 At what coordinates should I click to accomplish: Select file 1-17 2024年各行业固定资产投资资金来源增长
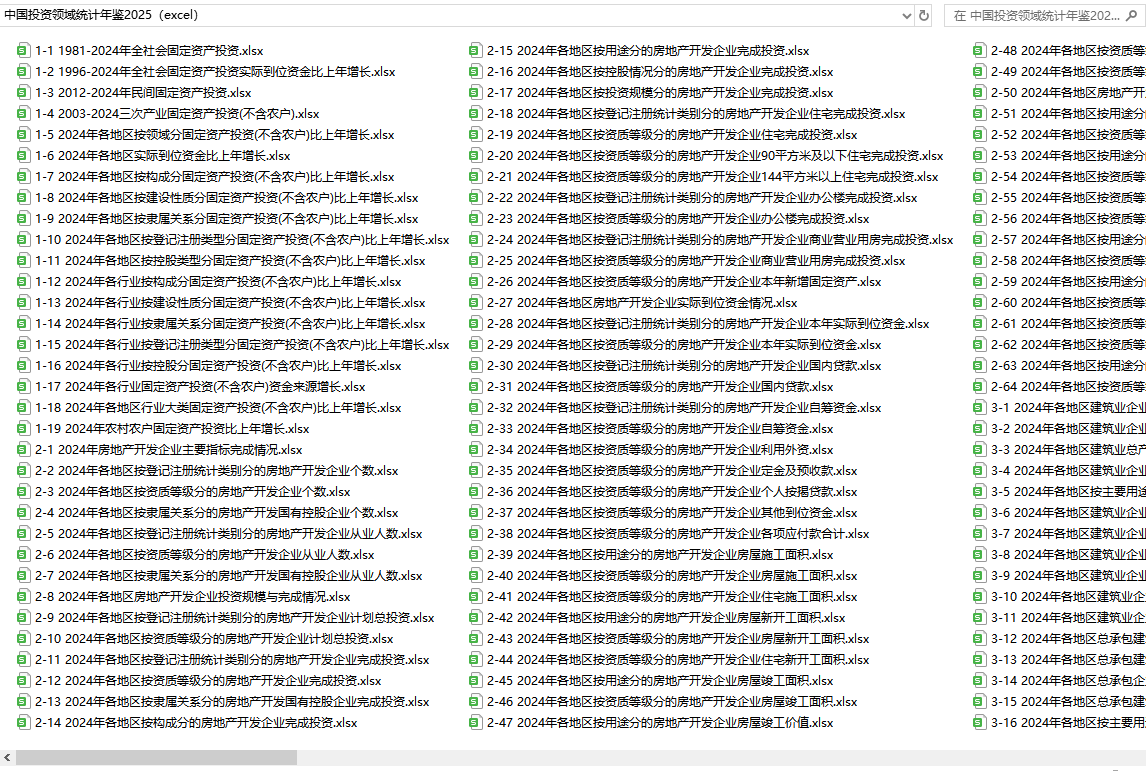(x=200, y=387)
